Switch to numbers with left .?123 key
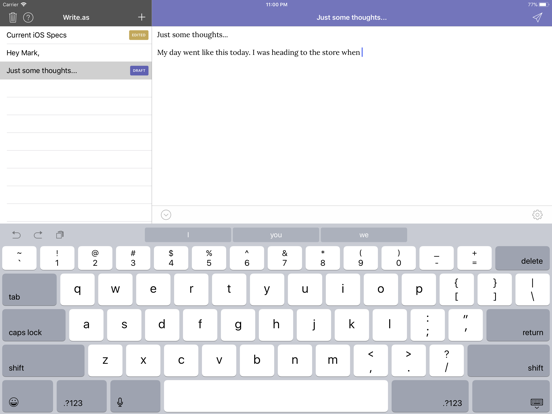552x414 pixels. click(82, 396)
